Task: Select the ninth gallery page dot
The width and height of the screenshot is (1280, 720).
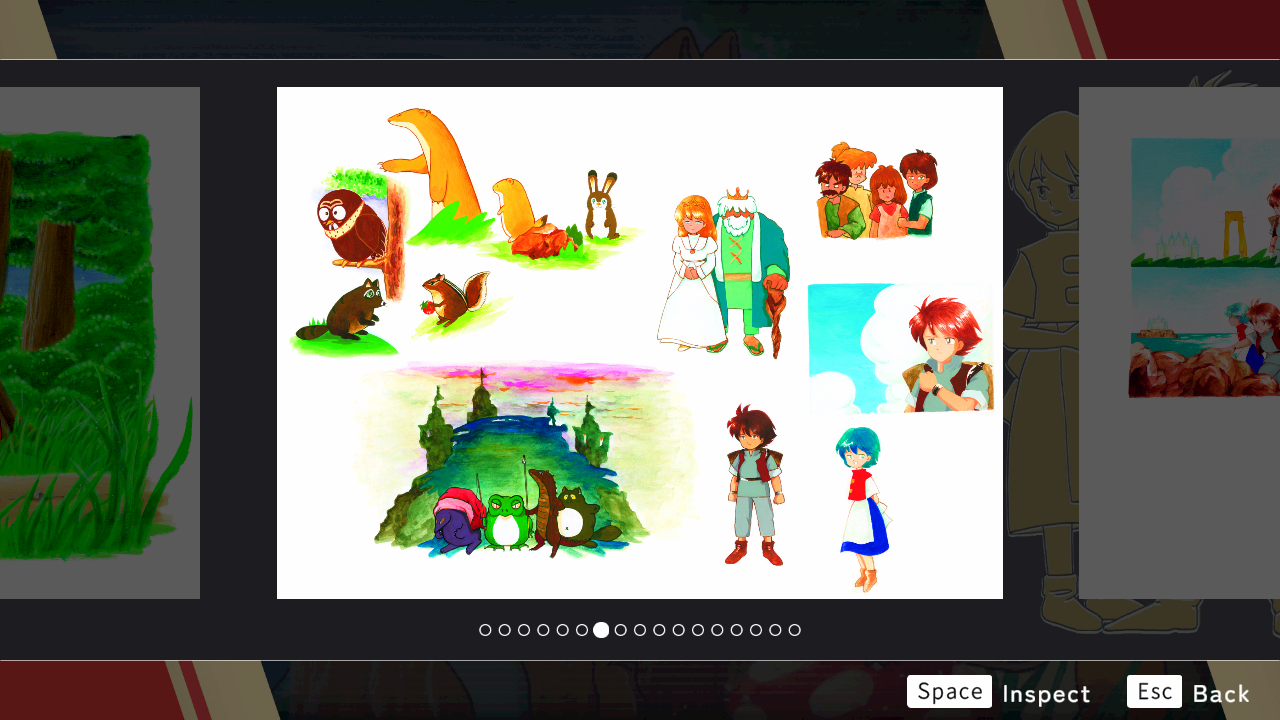Action: point(640,630)
